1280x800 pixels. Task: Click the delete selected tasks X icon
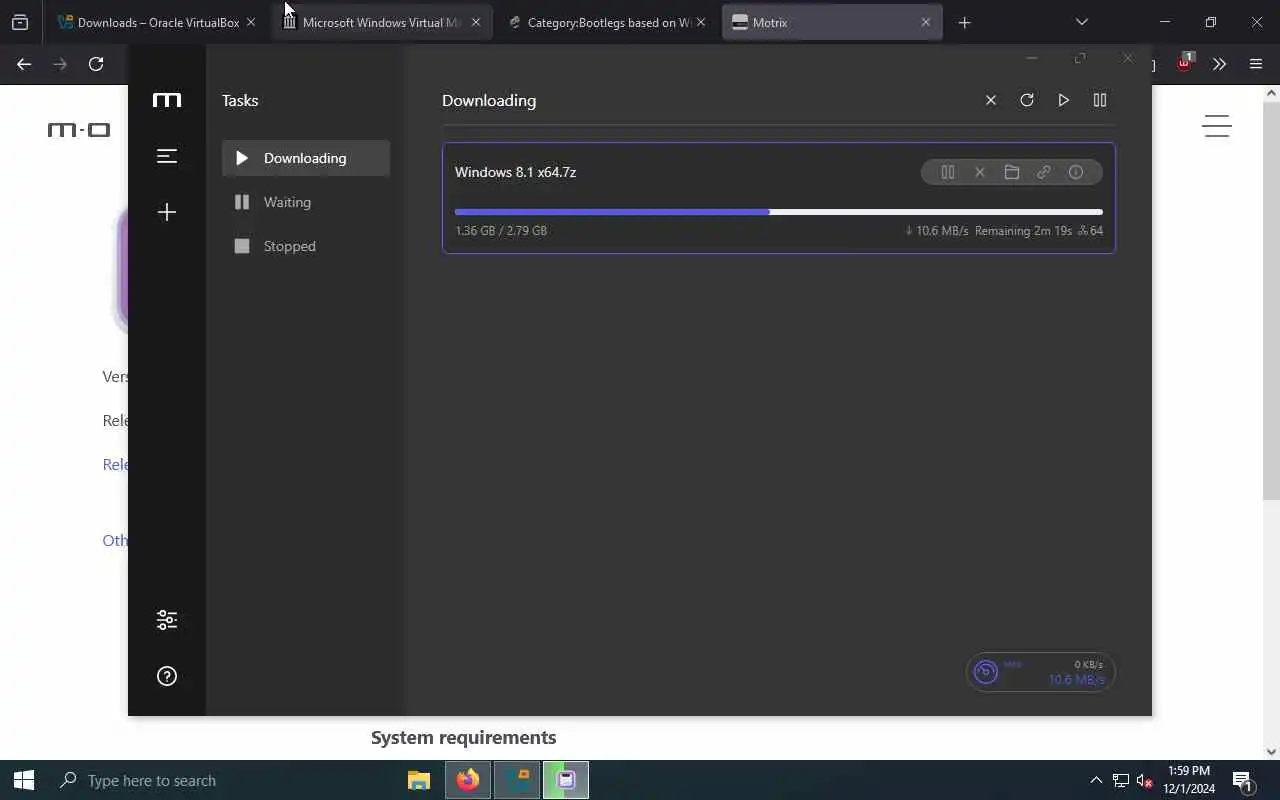click(991, 100)
